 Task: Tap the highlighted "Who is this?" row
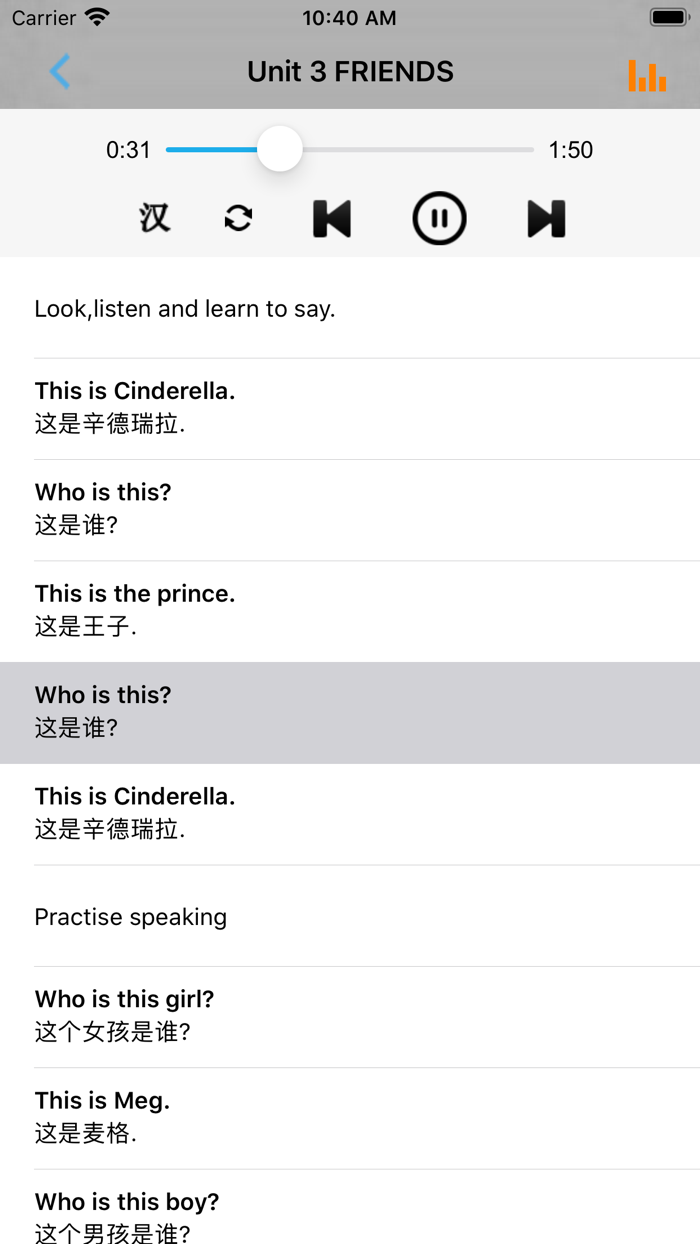(x=350, y=712)
